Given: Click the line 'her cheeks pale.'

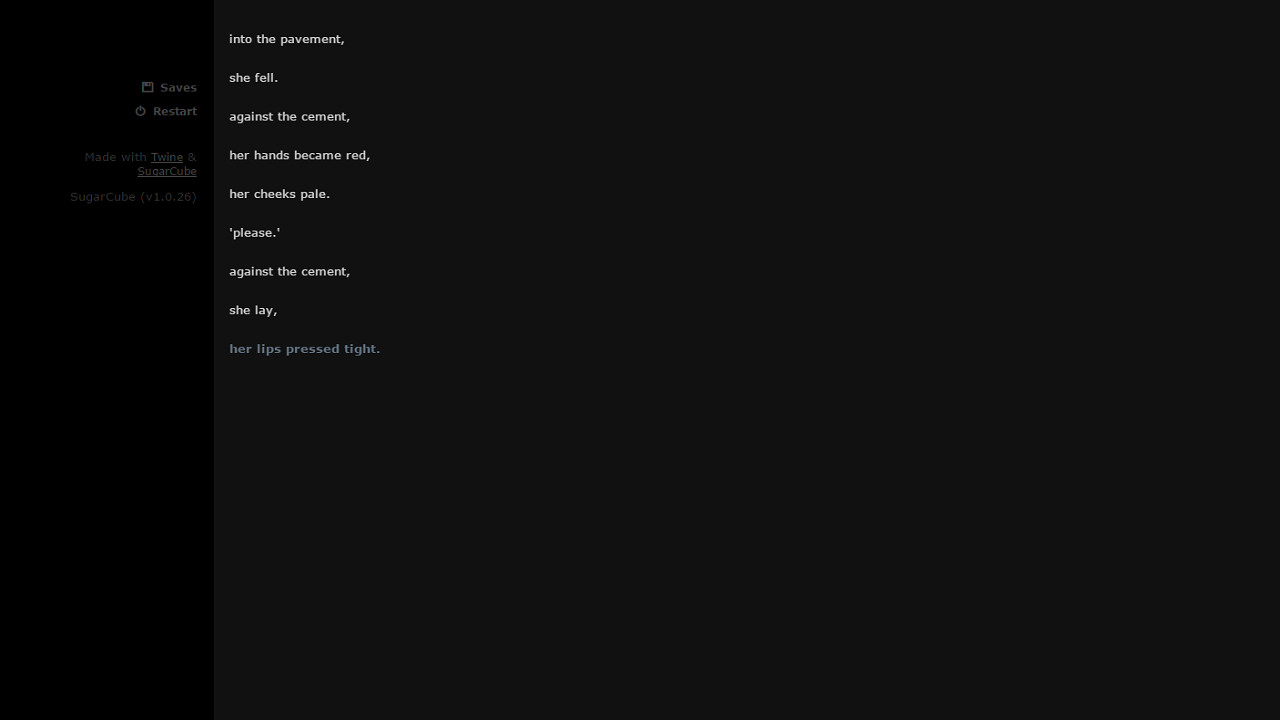Looking at the screenshot, I should 279,194.
